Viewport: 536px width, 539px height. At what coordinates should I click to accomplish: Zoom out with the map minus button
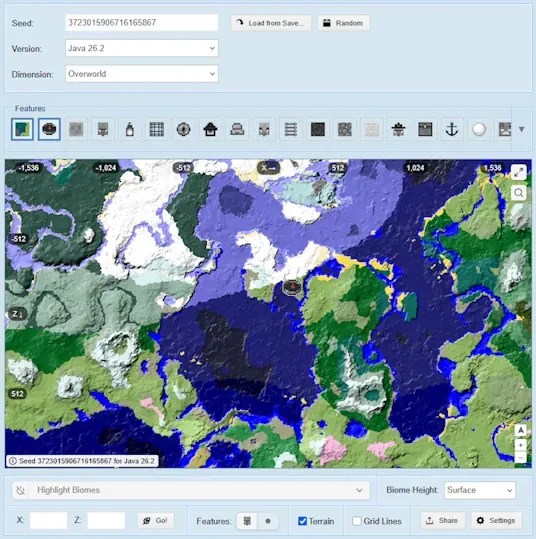click(521, 458)
